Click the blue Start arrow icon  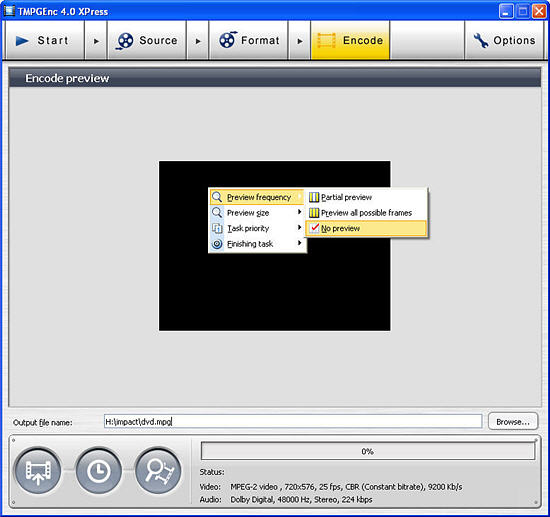pos(22,41)
